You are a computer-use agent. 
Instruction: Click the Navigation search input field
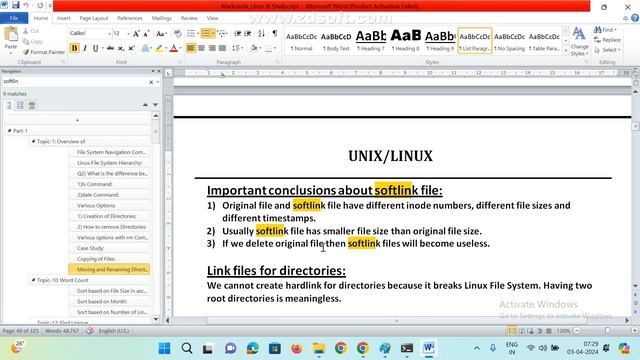75,82
